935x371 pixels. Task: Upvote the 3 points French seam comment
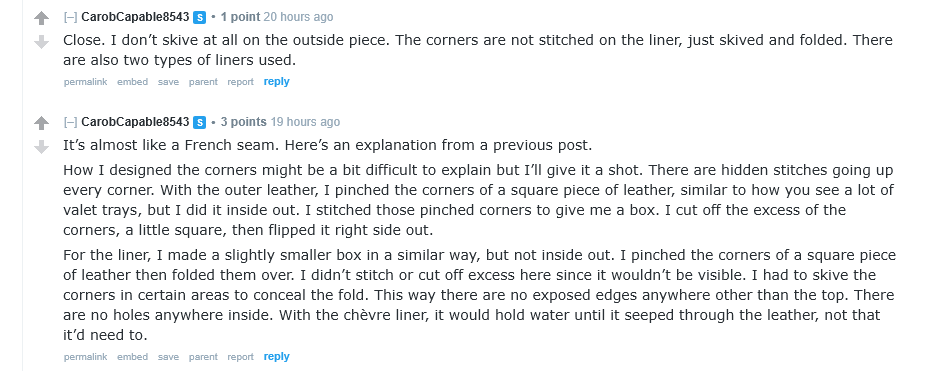(41, 123)
